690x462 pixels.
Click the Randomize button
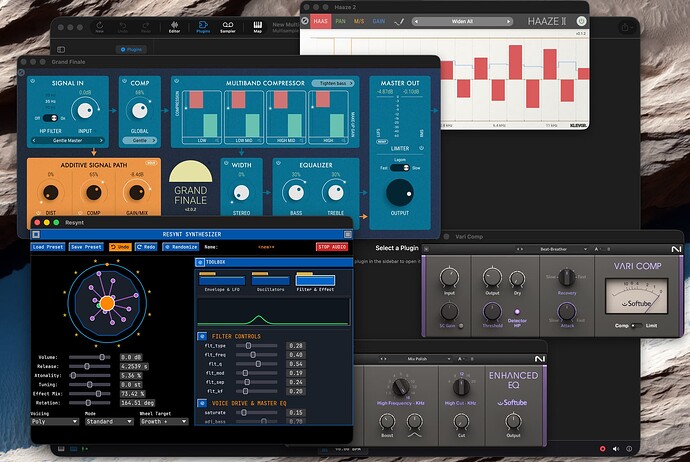coord(181,247)
